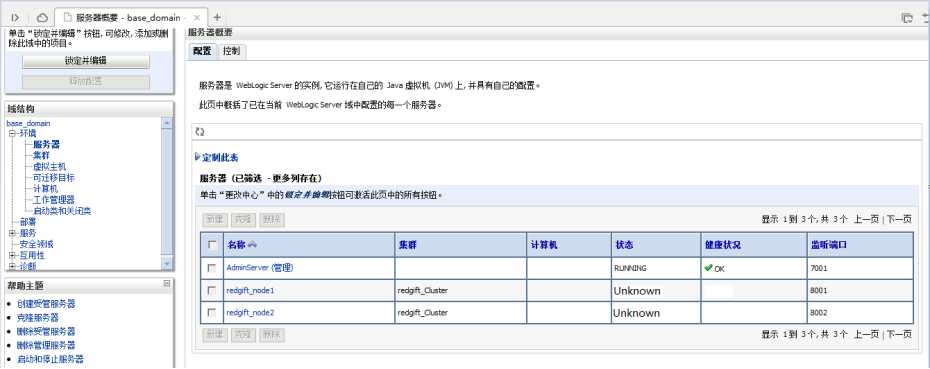930x369 pixels.
Task: Click the tab overview icon at top right
Action: point(907,18)
